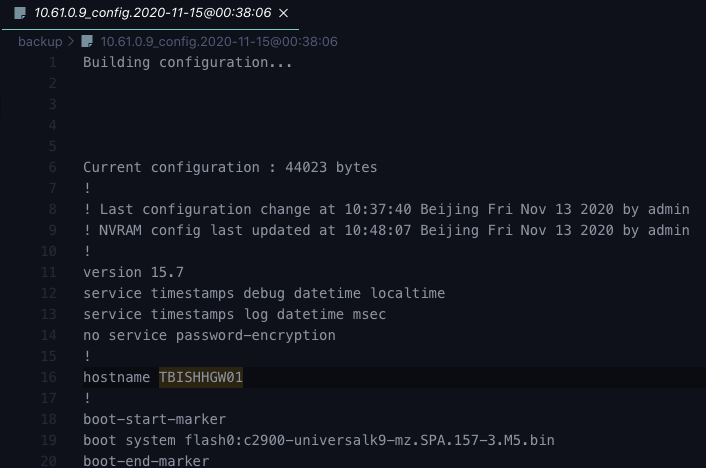Place cursor on the Building configuration line
Image resolution: width=706 pixels, height=468 pixels.
187,63
